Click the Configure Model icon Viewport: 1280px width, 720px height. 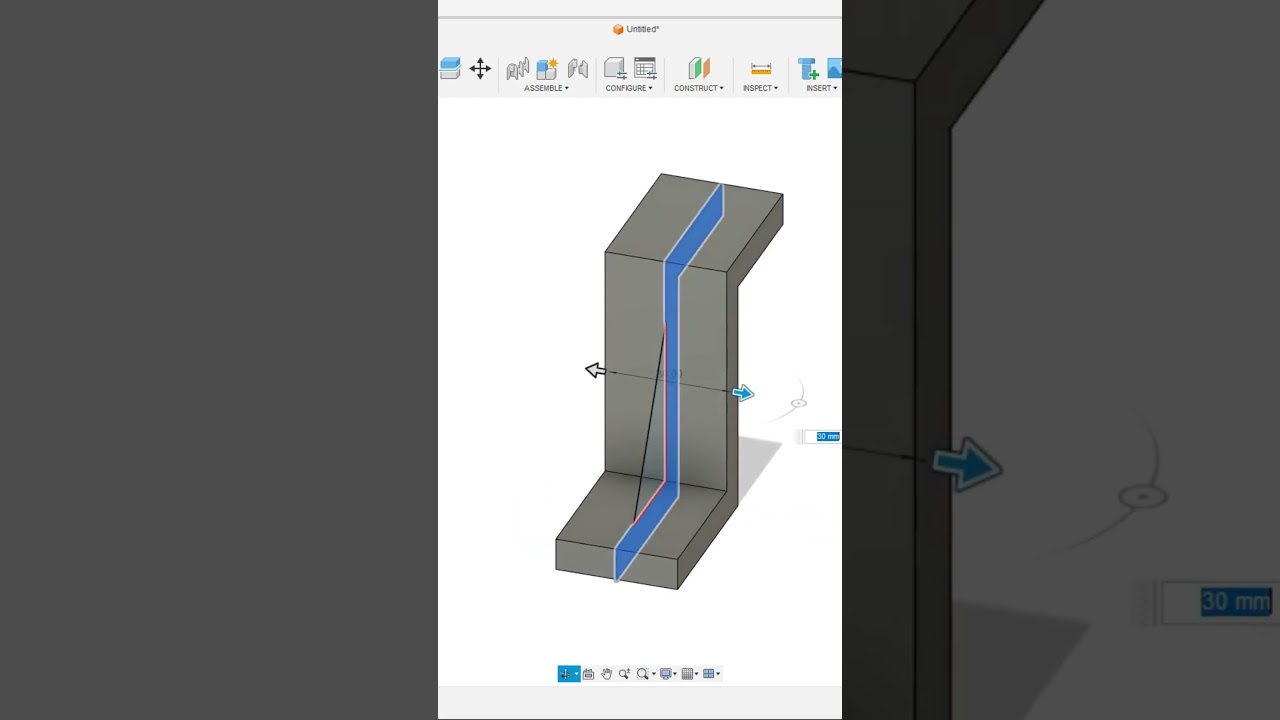(614, 69)
